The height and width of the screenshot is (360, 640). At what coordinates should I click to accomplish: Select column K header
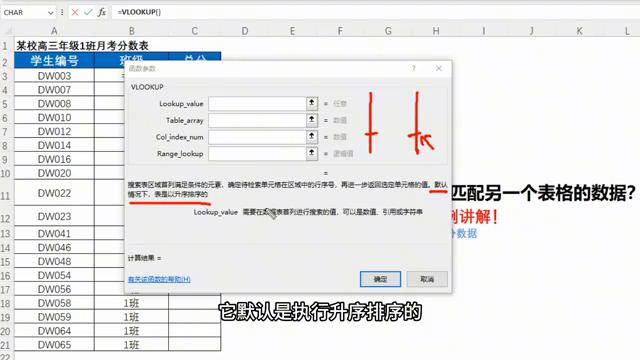pyautogui.click(x=579, y=31)
